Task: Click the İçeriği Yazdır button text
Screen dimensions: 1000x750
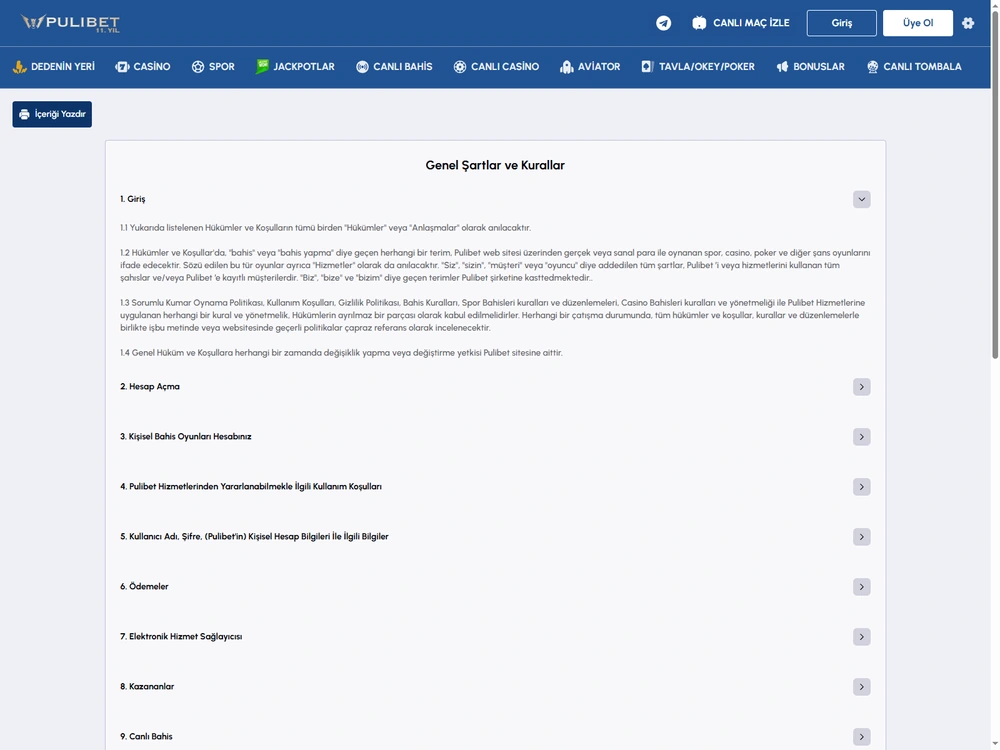Action: point(60,114)
